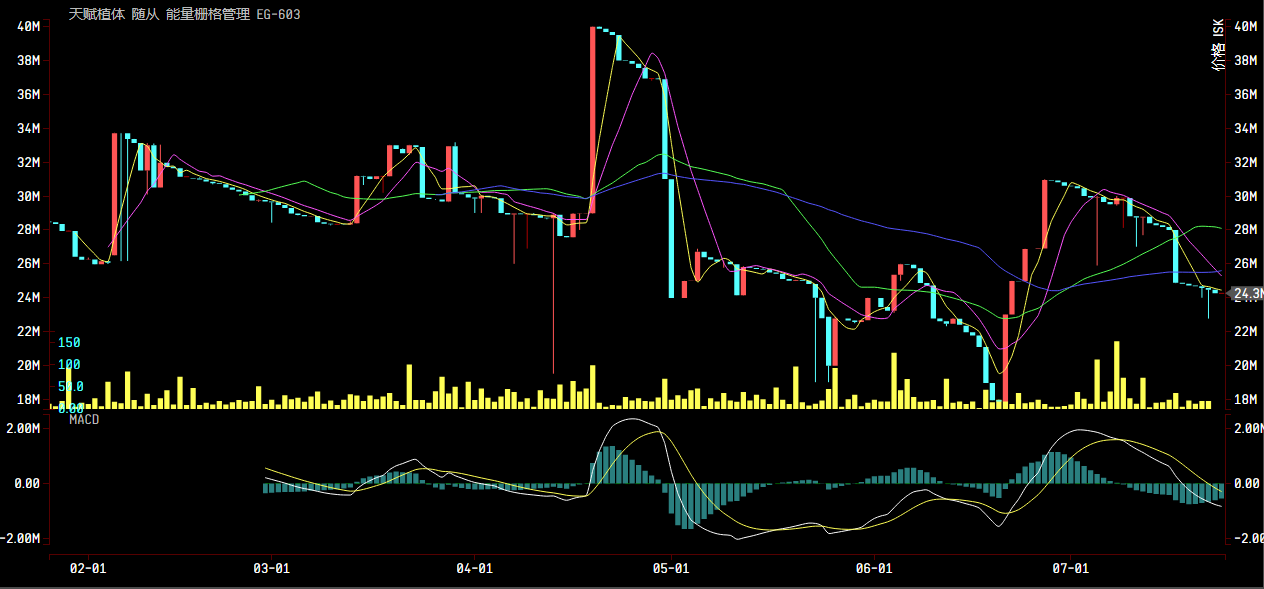Select the 07-01 date label
1264x589 pixels.
point(1070,568)
